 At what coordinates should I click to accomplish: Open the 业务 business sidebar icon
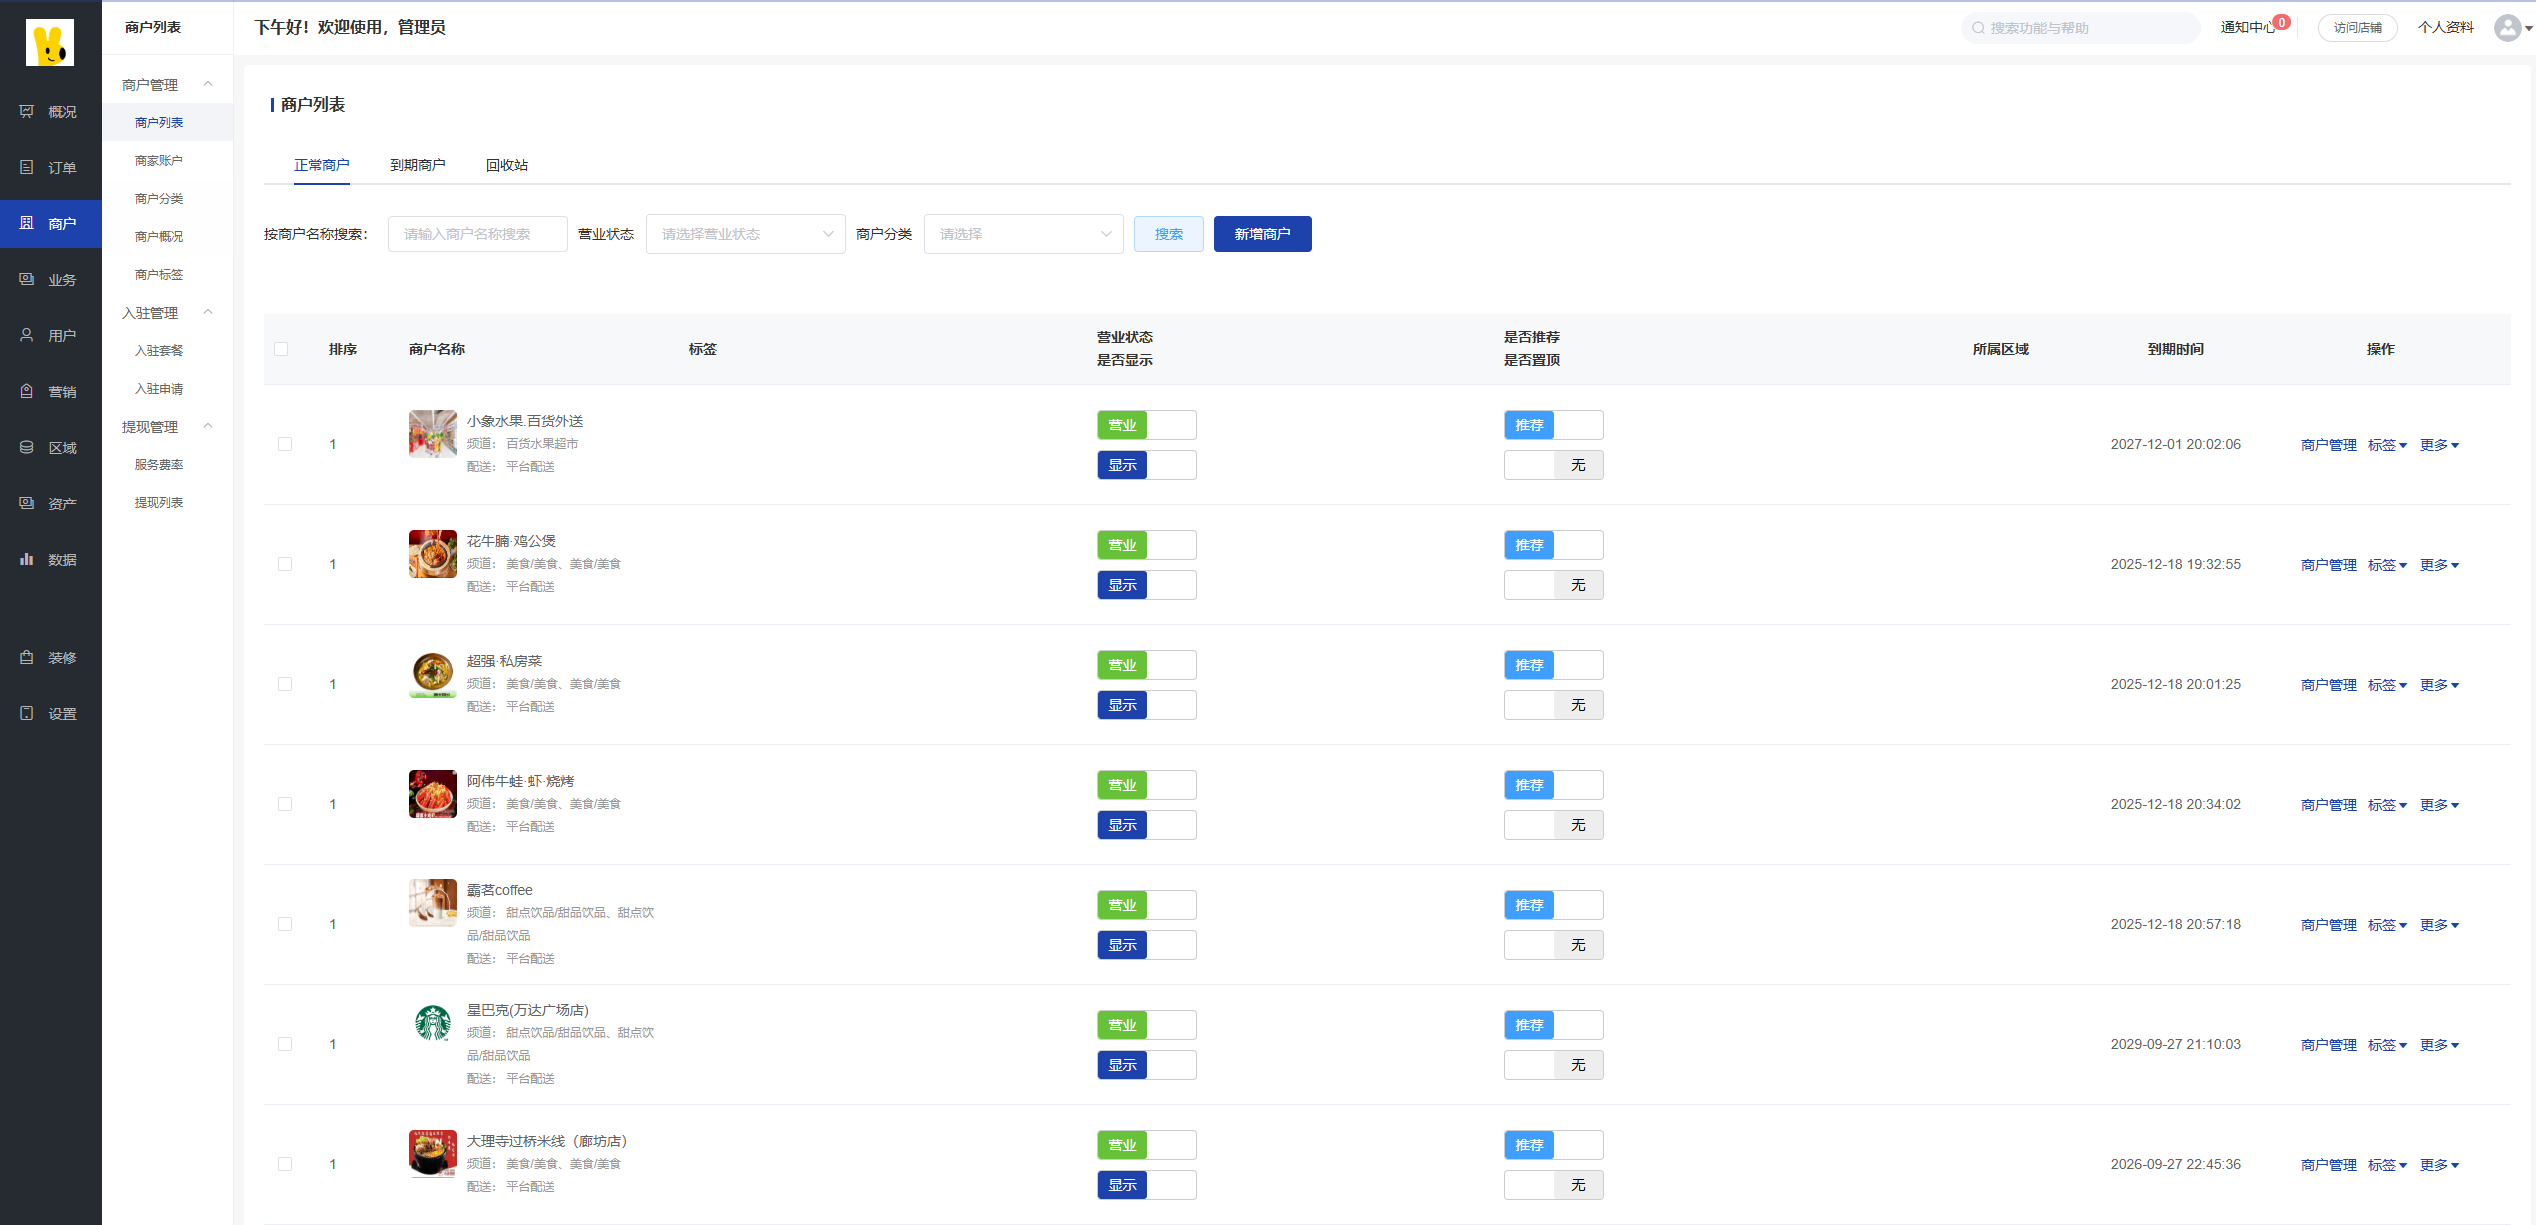[x=27, y=279]
